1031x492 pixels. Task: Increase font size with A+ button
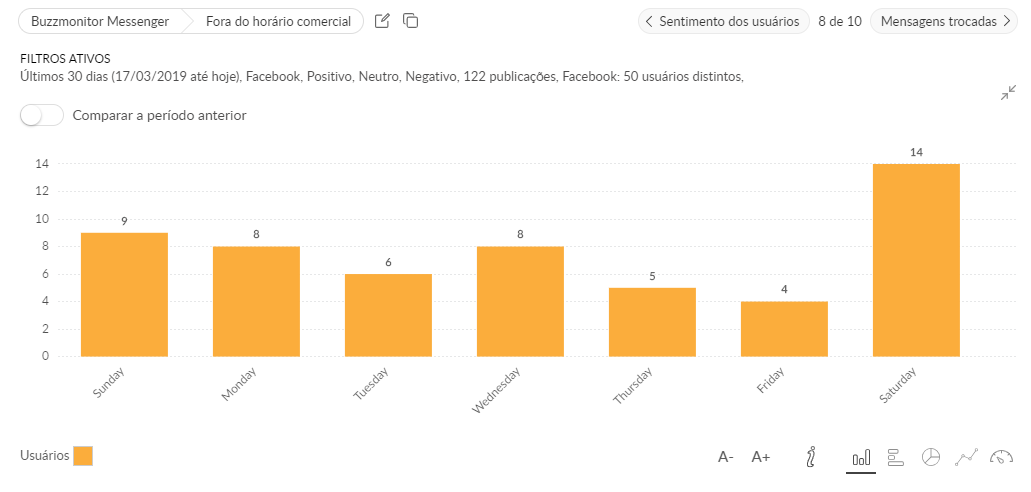(761, 457)
